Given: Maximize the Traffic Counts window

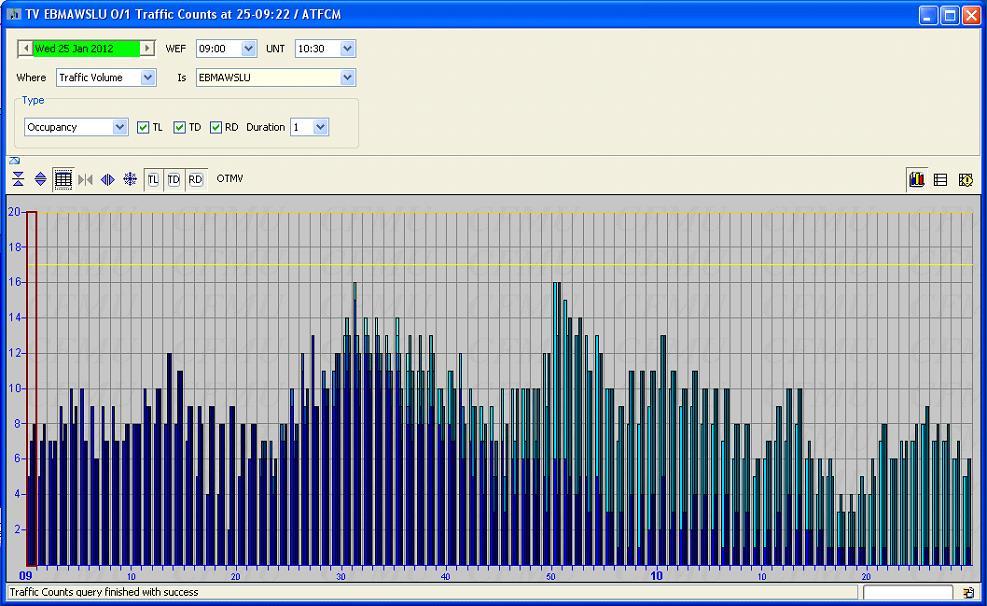Looking at the screenshot, I should [950, 15].
